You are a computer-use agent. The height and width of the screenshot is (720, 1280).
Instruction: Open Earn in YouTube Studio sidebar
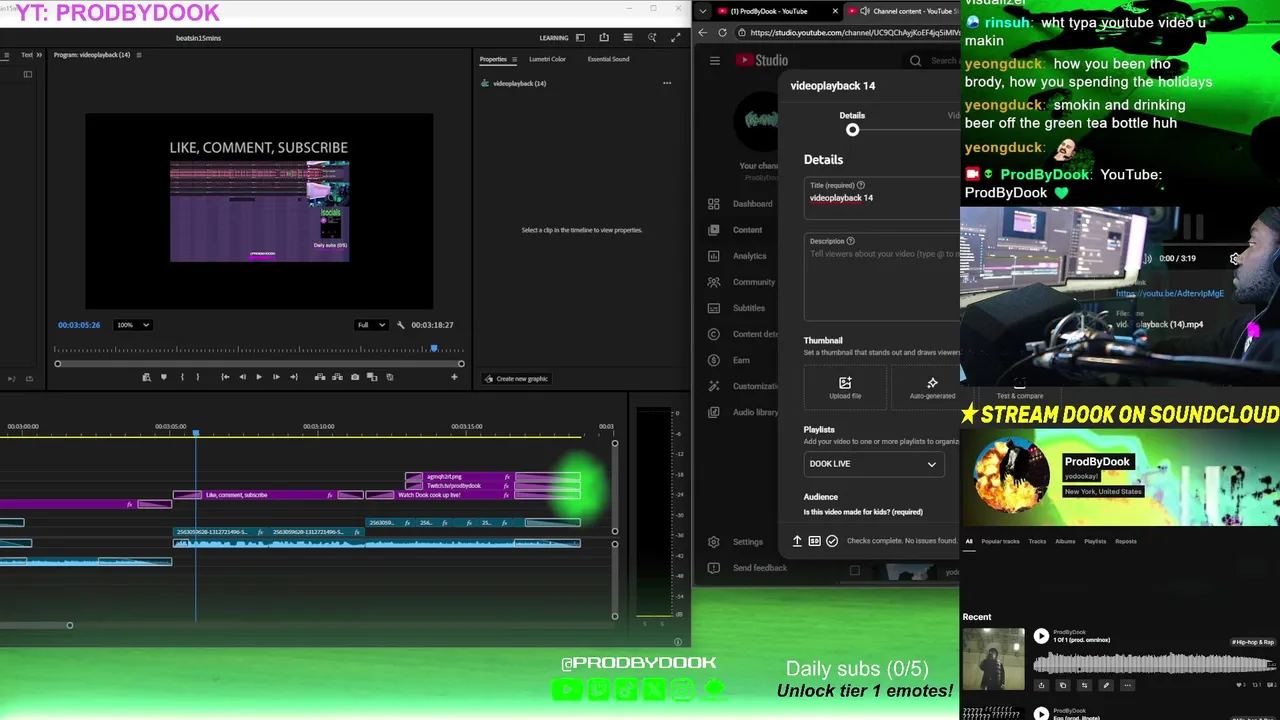729,360
